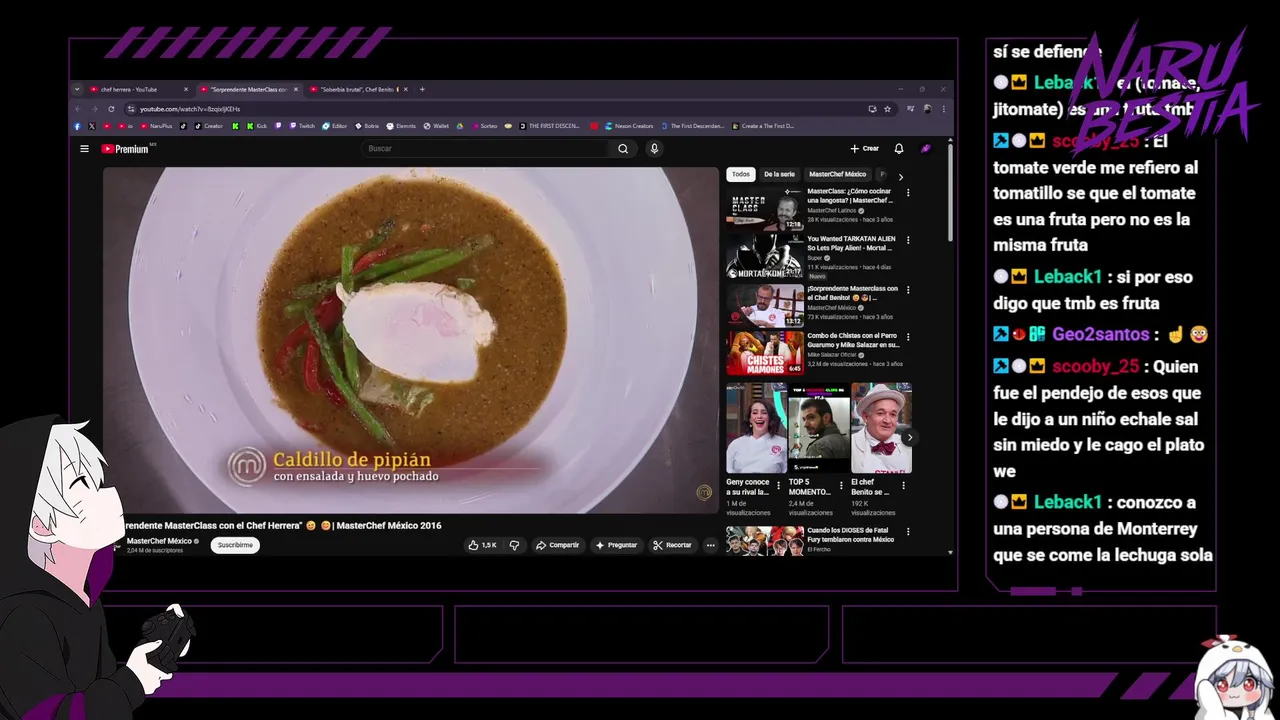This screenshot has width=1280, height=720.
Task: Open the Geny conoce a su rival short
Action: (756, 428)
